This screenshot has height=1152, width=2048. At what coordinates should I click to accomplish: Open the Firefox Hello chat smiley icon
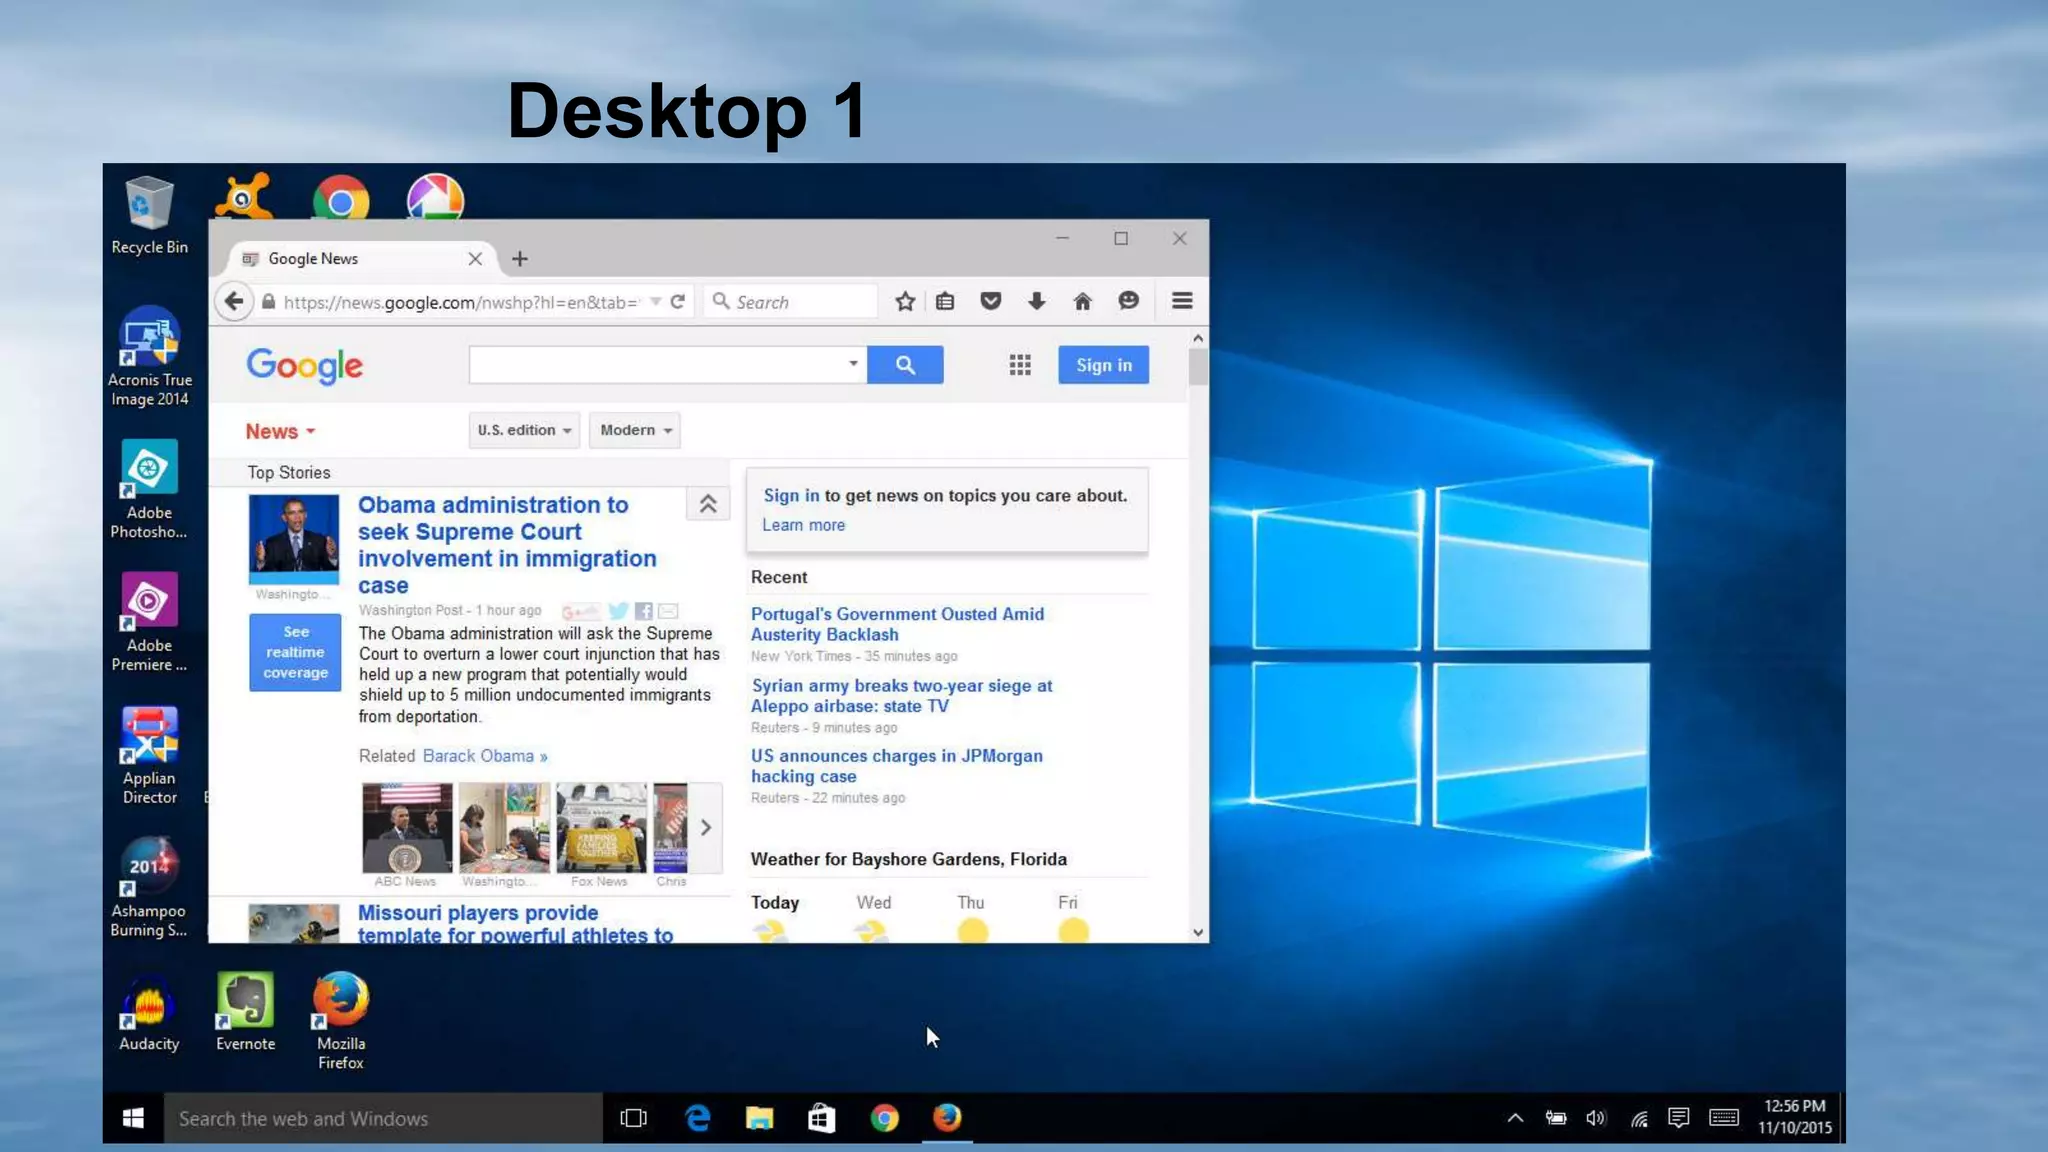(1128, 301)
